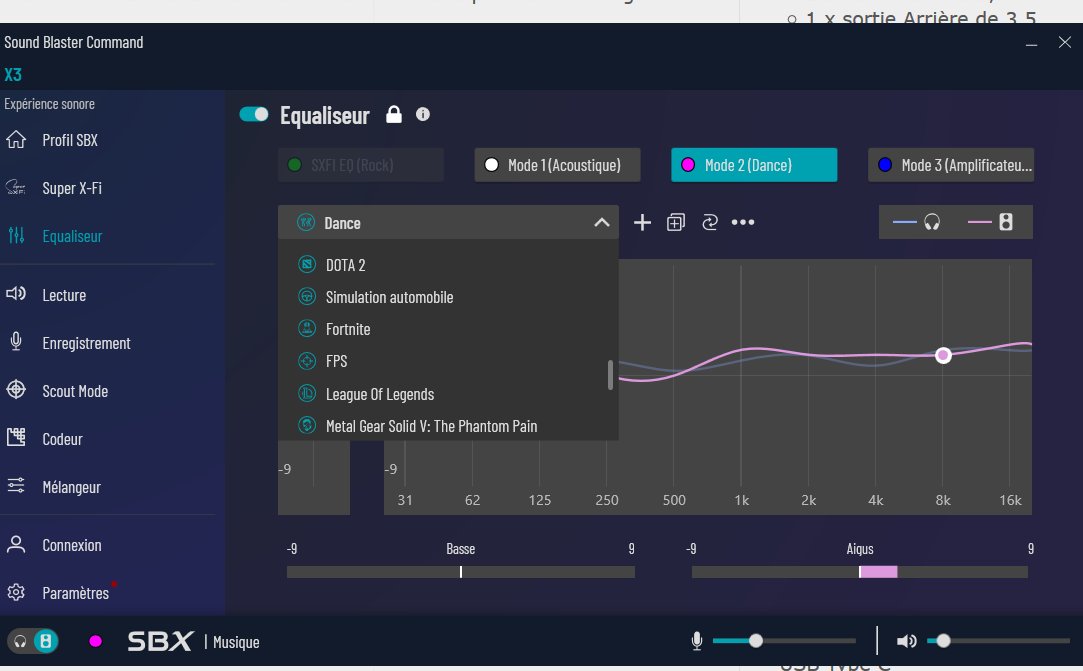Collapse the Dance preset dropdown
Screen dimensions: 1083x671
click(601, 223)
